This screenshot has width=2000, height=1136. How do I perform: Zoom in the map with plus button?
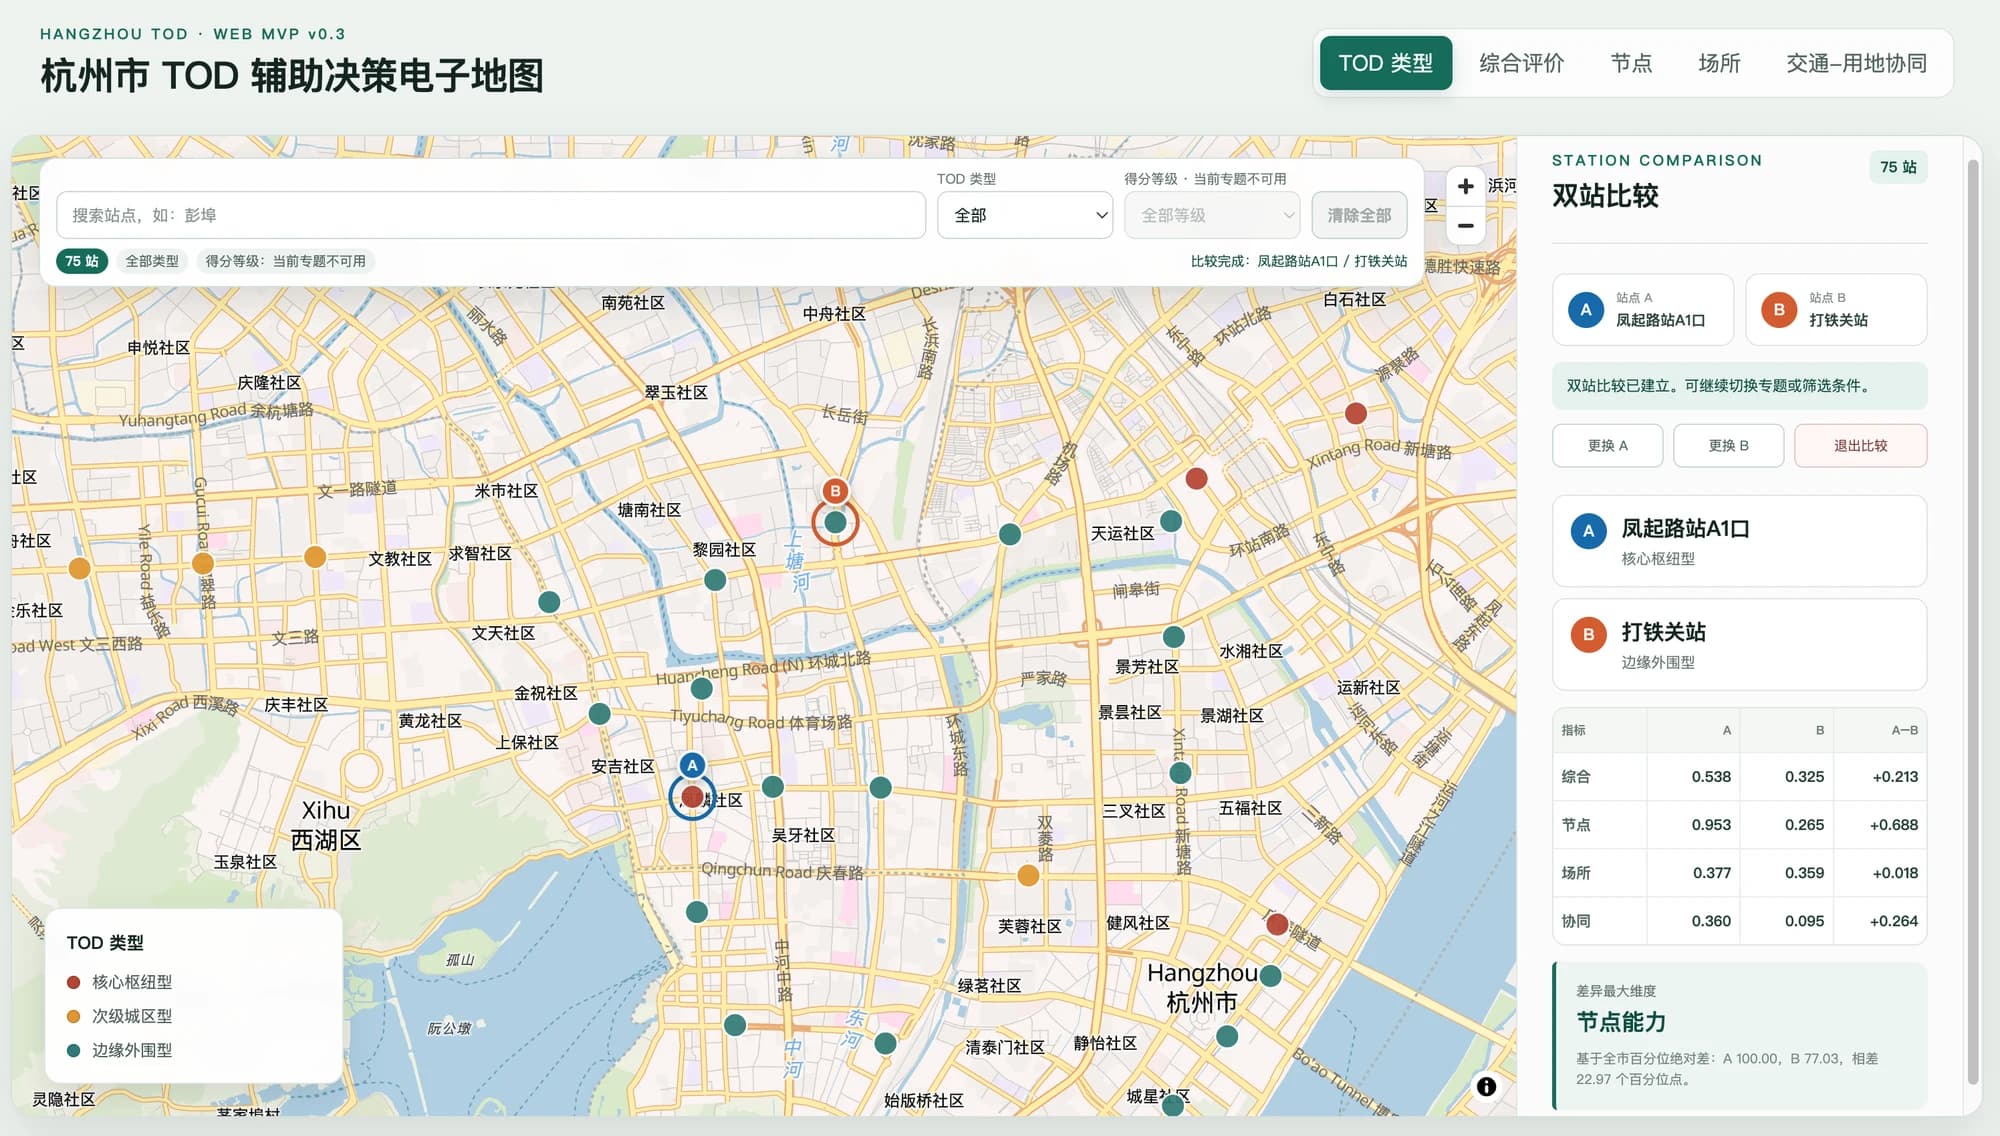pos(1465,187)
